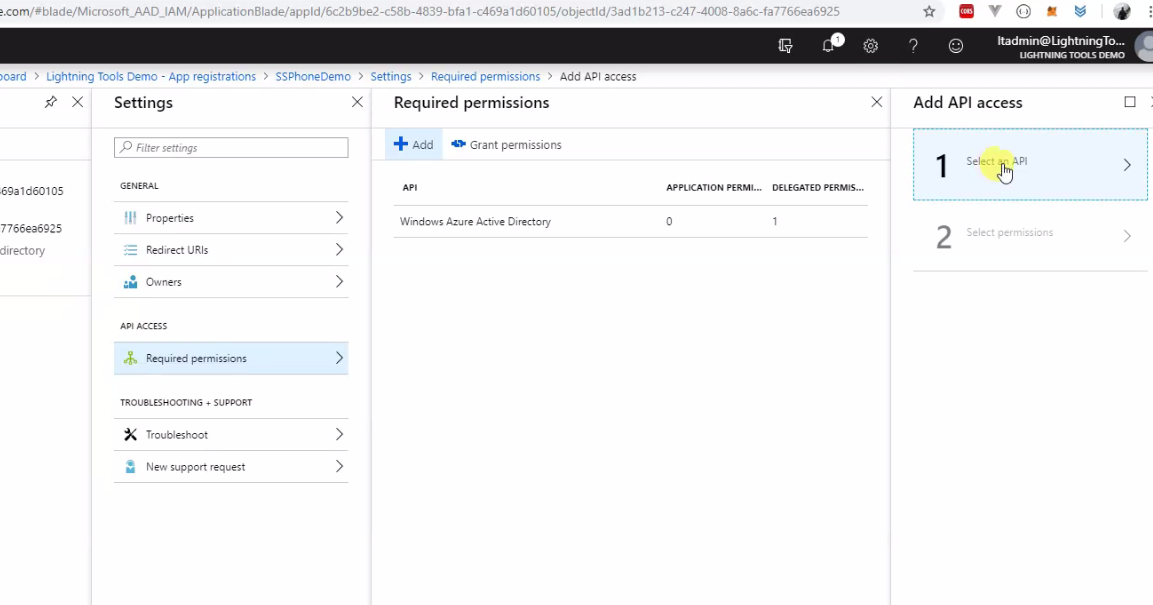Open the red CORS browser extension
This screenshot has height=605, width=1153.
click(966, 12)
